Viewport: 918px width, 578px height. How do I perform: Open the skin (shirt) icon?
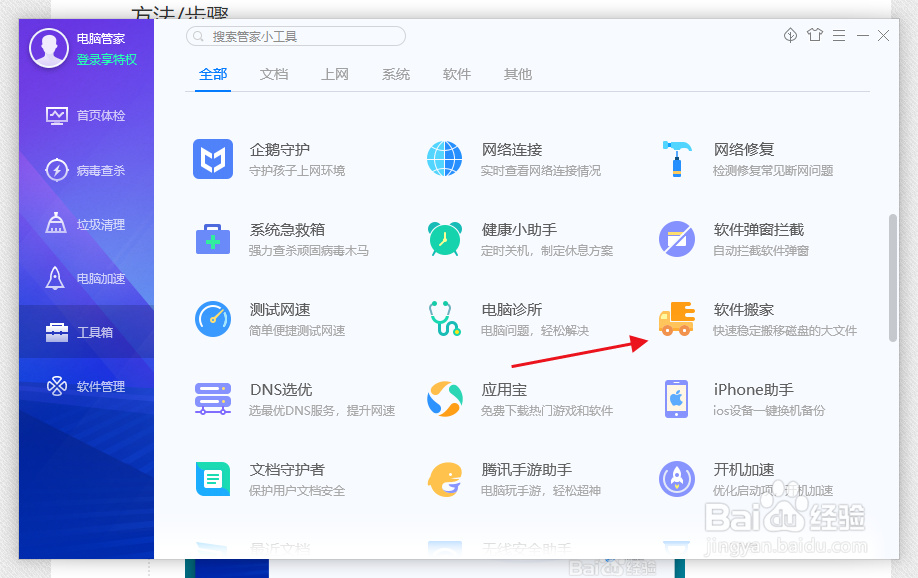tap(815, 35)
